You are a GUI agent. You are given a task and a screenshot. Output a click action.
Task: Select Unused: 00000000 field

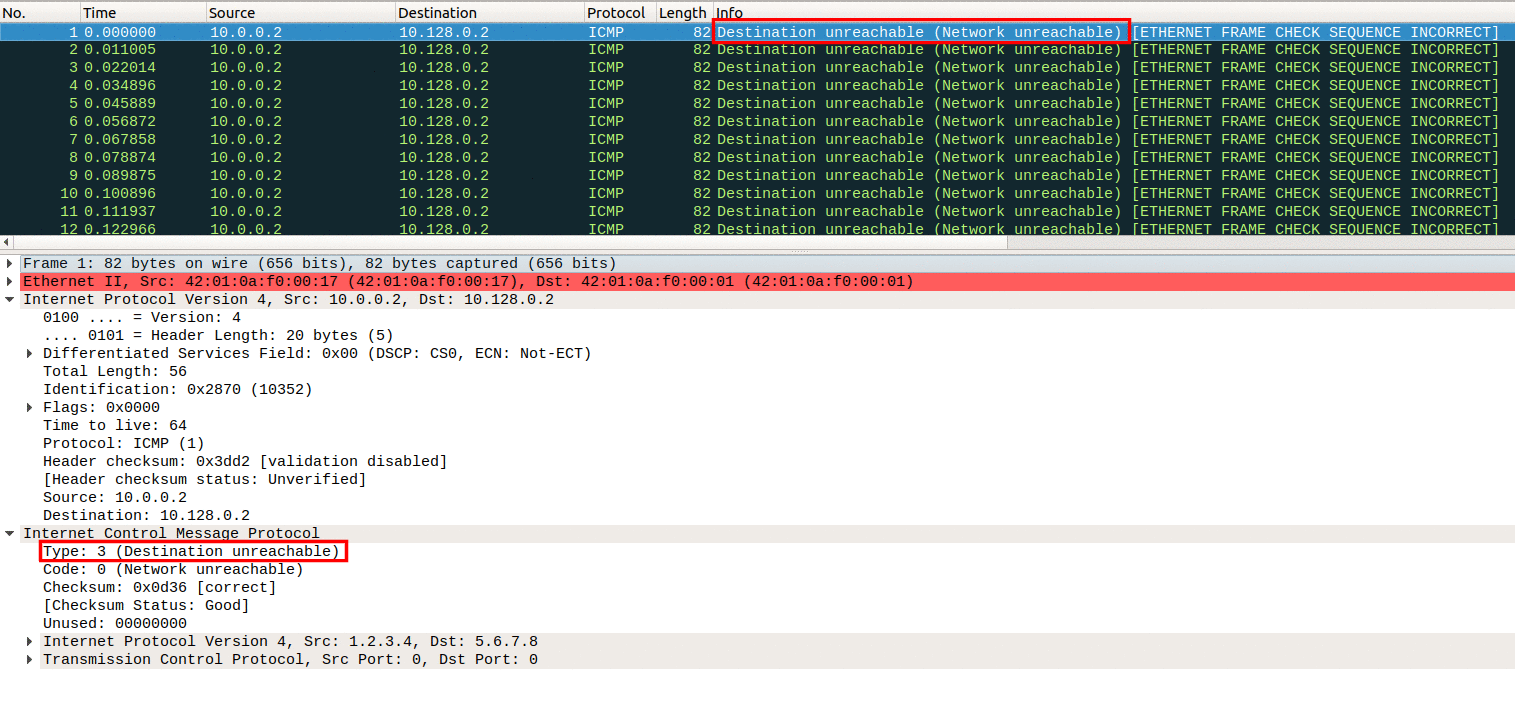coord(115,624)
